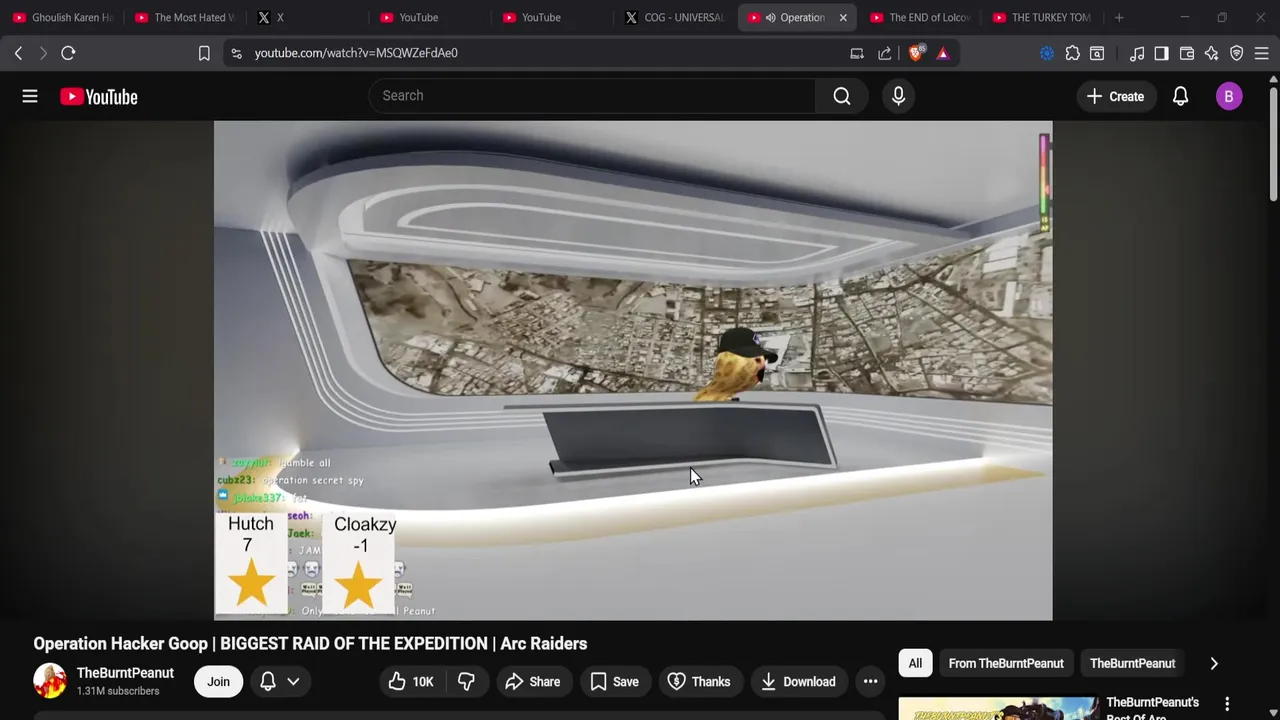Click the install app icon in address bar
Viewport: 1280px width, 720px height.
[x=857, y=53]
